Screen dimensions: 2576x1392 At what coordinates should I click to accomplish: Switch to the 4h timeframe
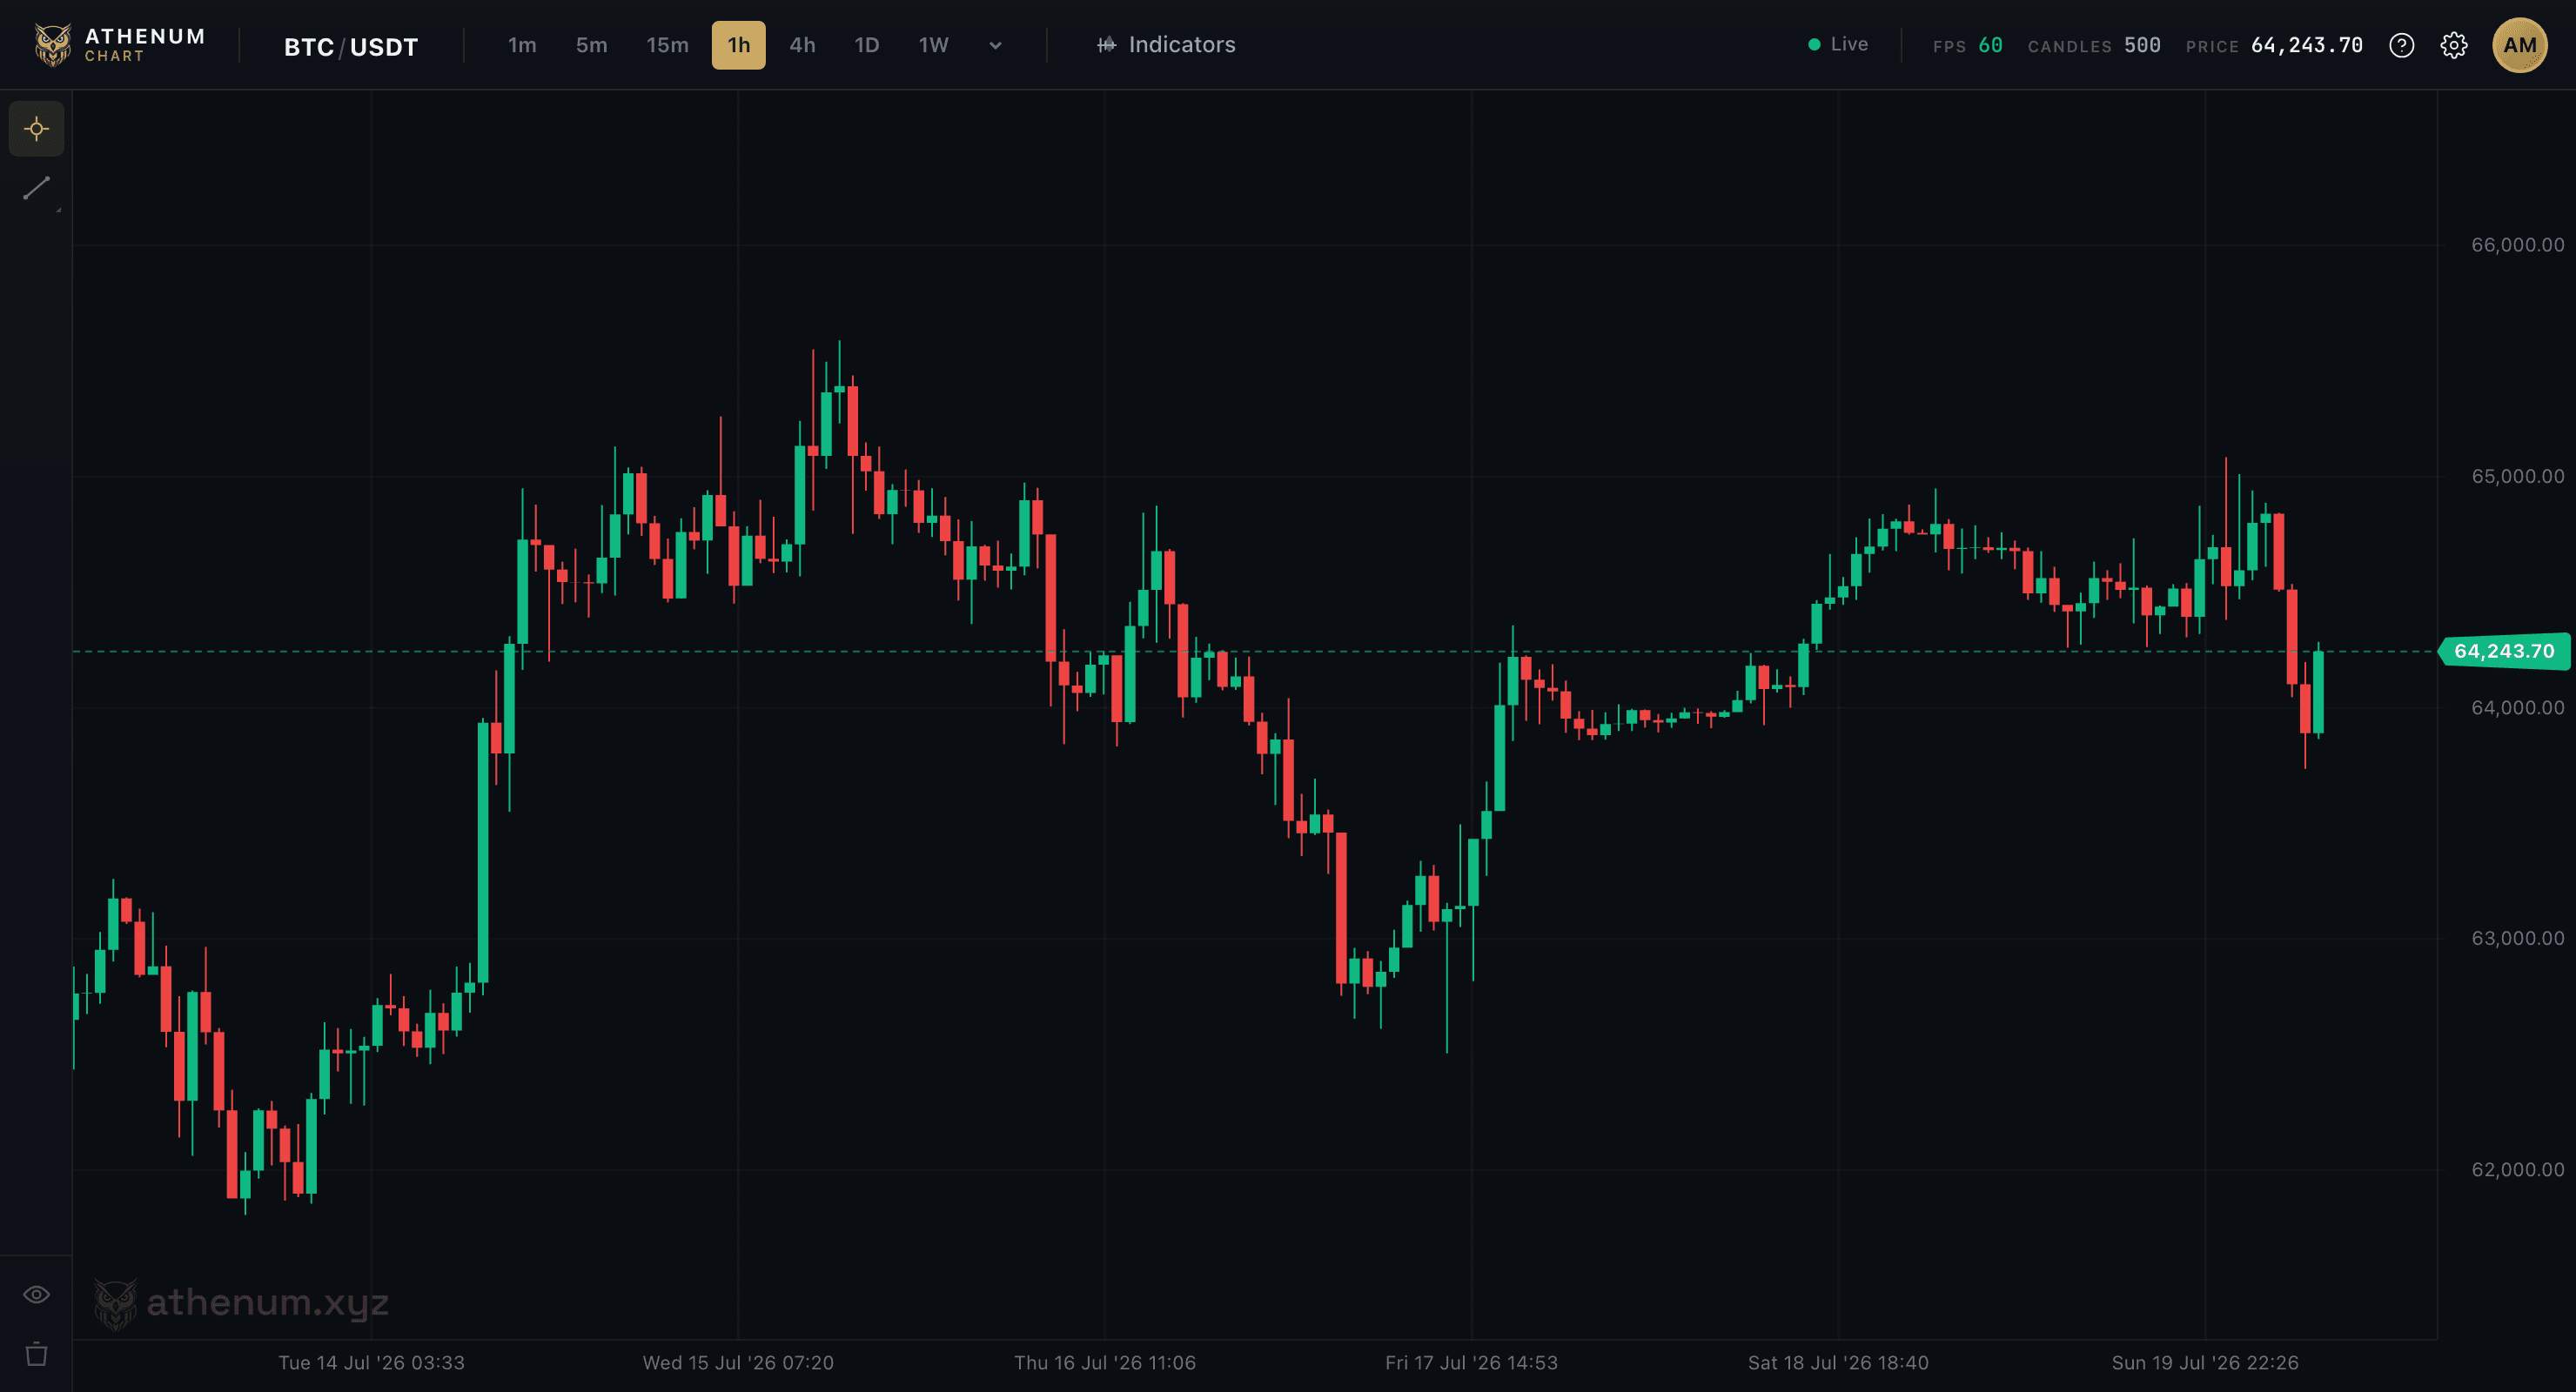802,45
